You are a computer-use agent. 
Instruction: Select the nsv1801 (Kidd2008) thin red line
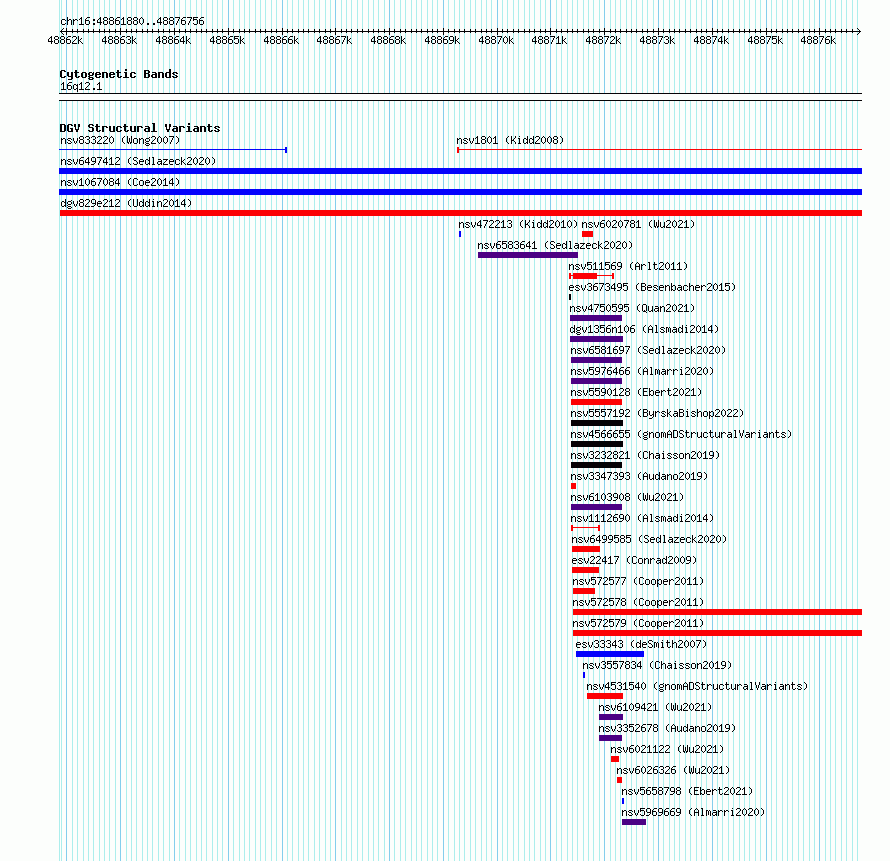pos(660,150)
